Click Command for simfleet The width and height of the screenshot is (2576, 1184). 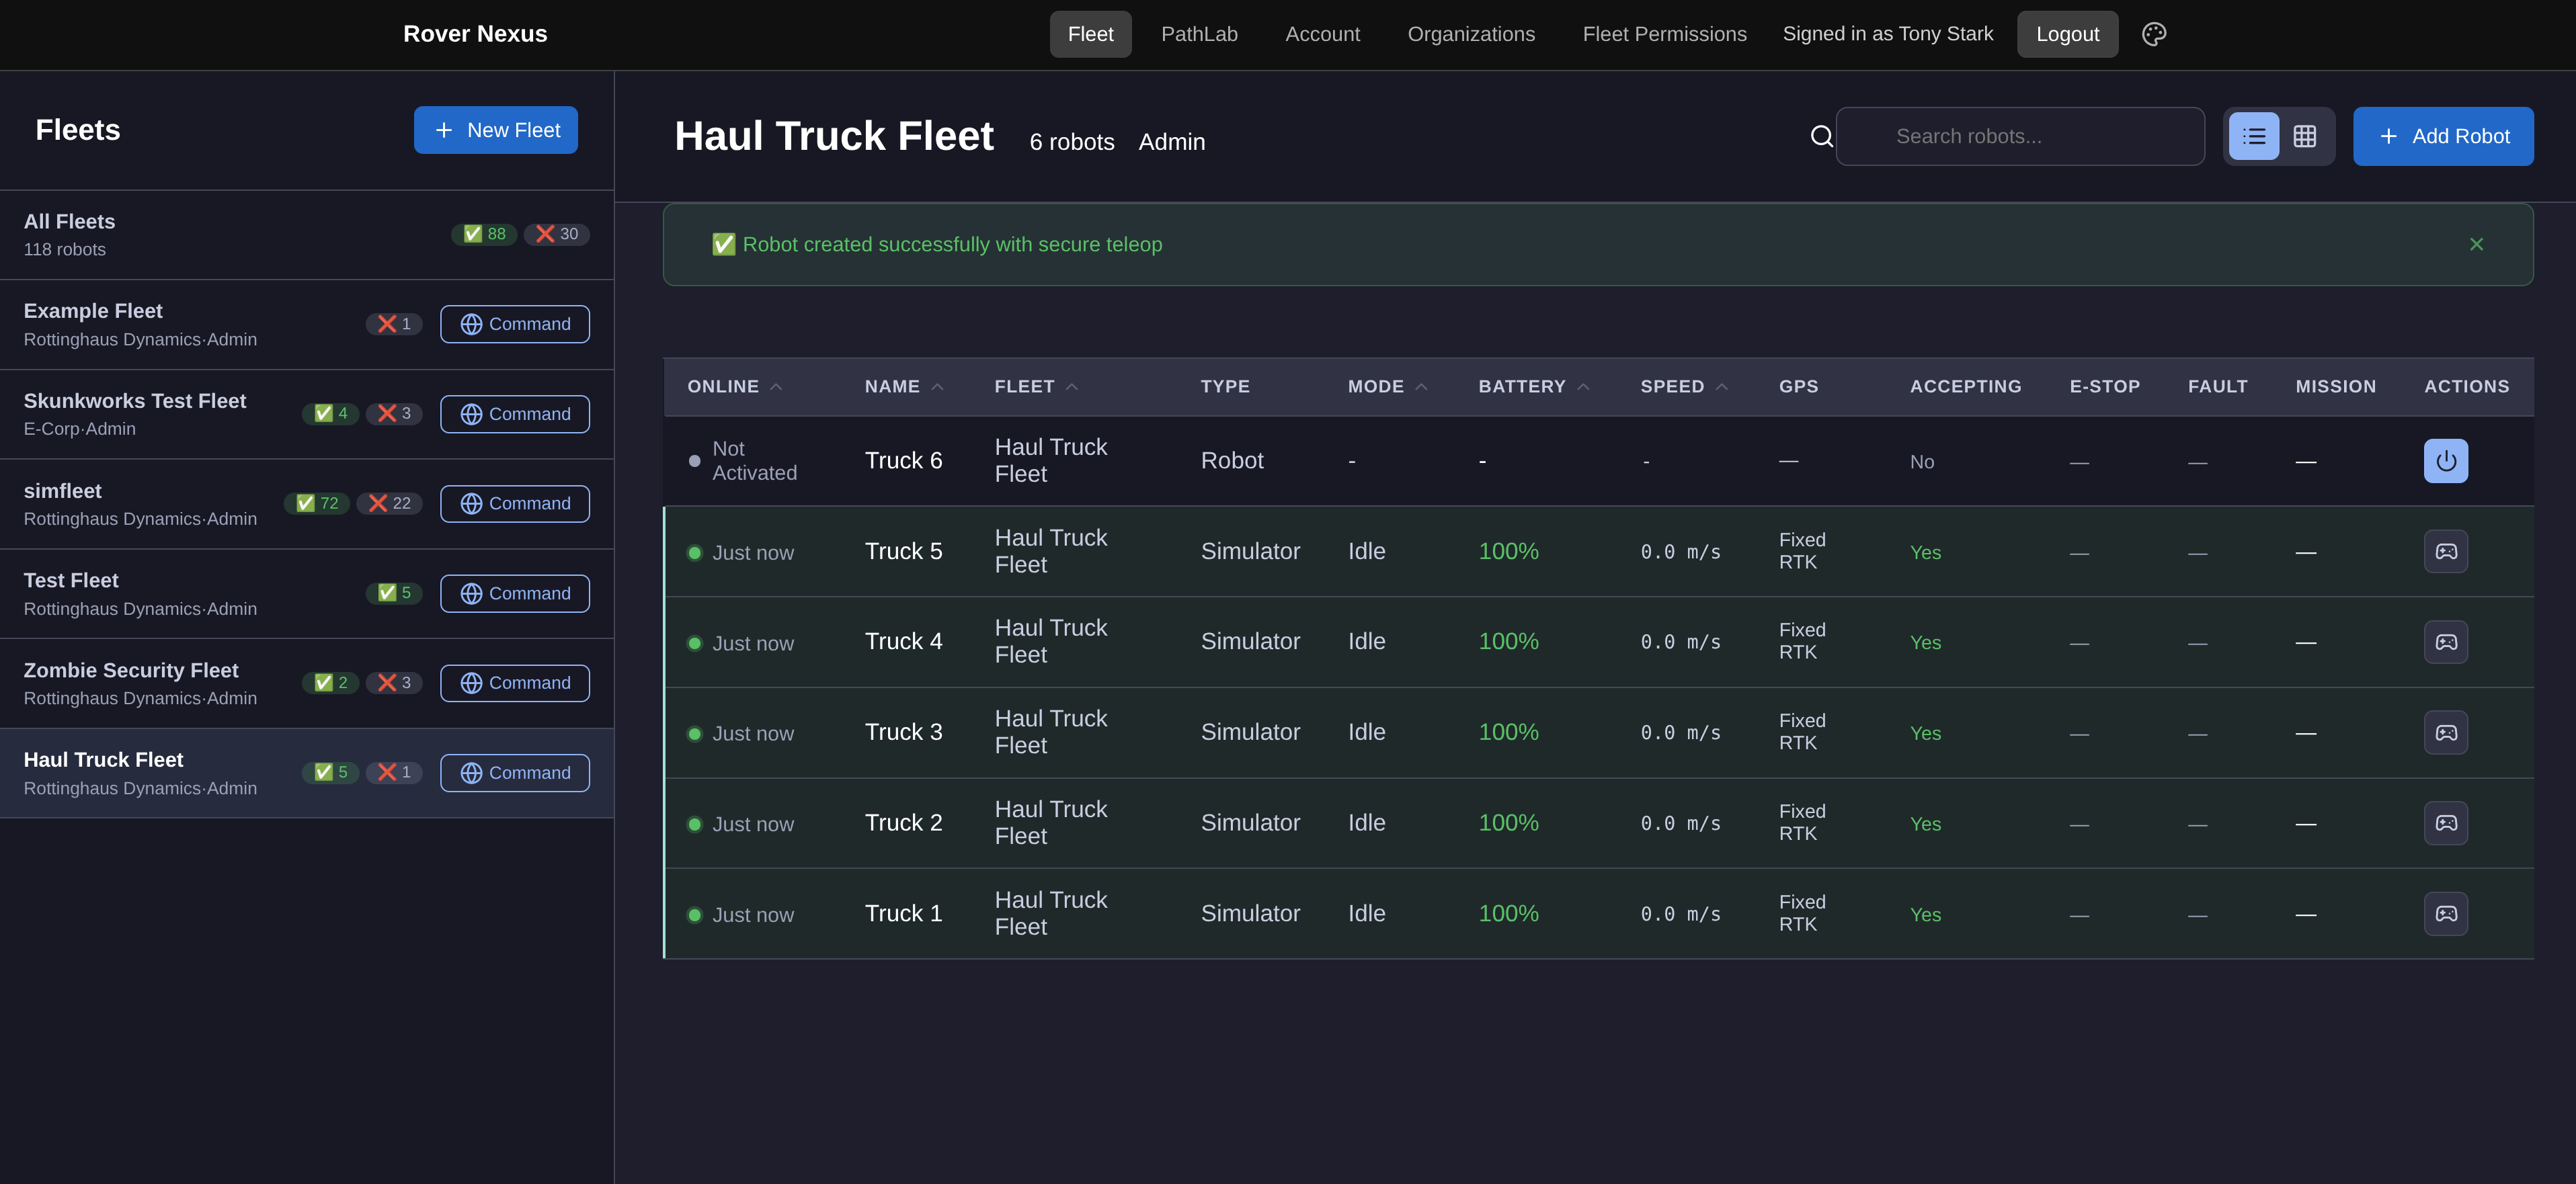click(x=515, y=504)
